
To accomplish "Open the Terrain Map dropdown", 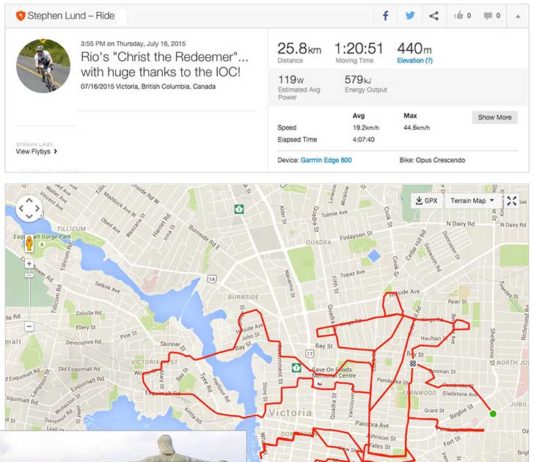I will pos(472,201).
